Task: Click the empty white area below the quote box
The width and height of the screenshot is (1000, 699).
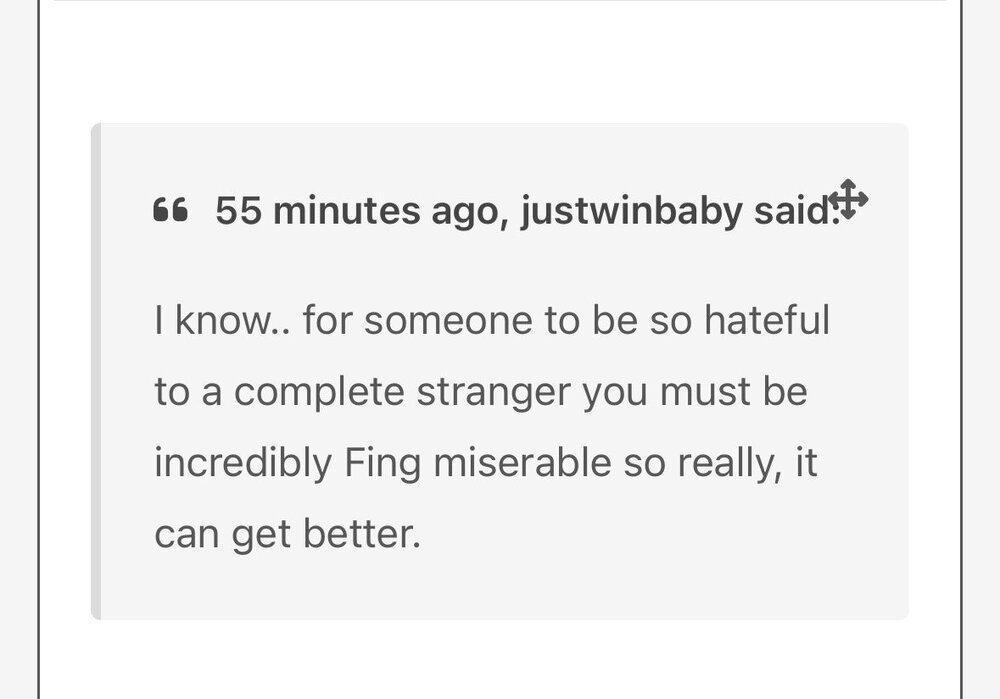Action: (x=500, y=660)
